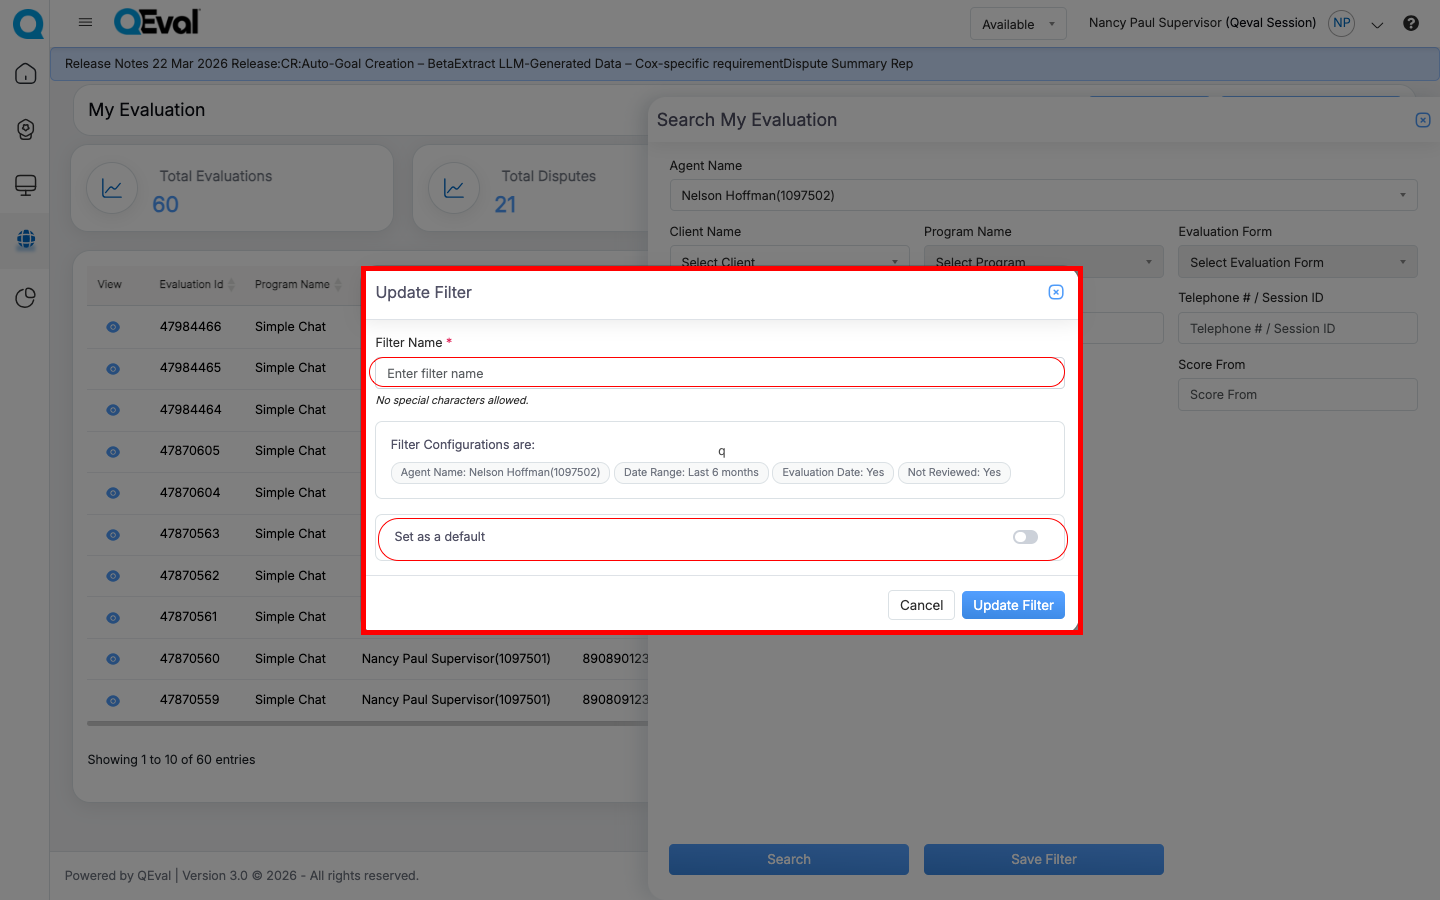Expand the Agent Name dropdown
The height and width of the screenshot is (900, 1440).
click(1043, 195)
